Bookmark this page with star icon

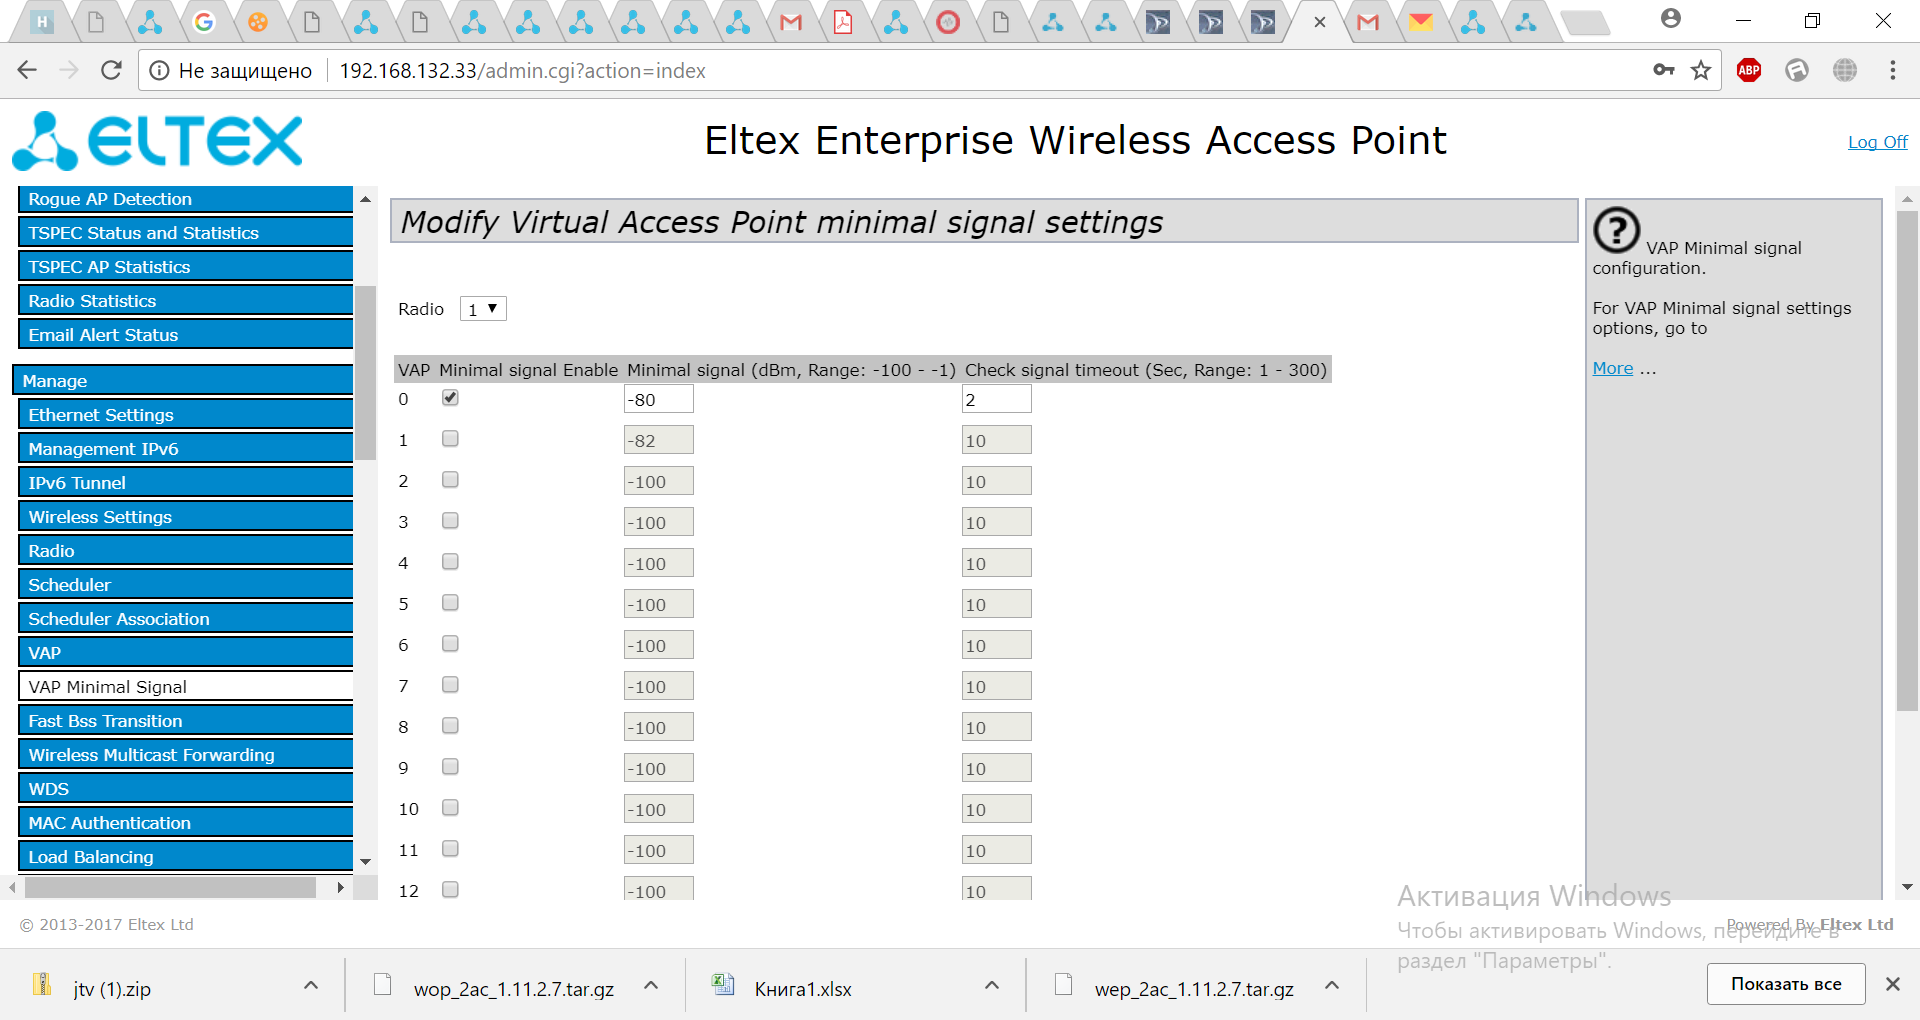click(1701, 70)
